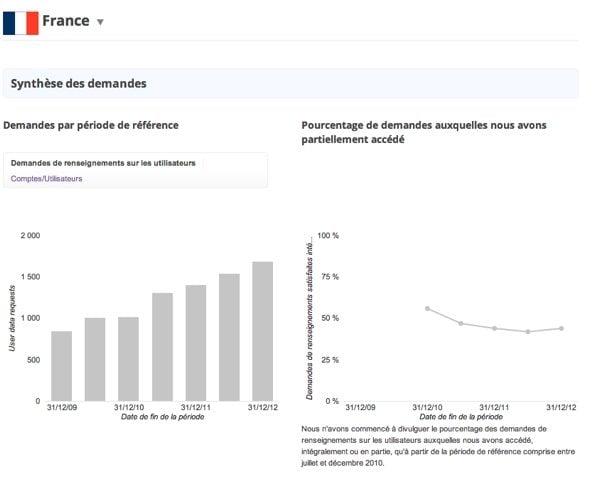Select the Comptes/Utilisateurs link
The height and width of the screenshot is (497, 600).
click(x=46, y=178)
